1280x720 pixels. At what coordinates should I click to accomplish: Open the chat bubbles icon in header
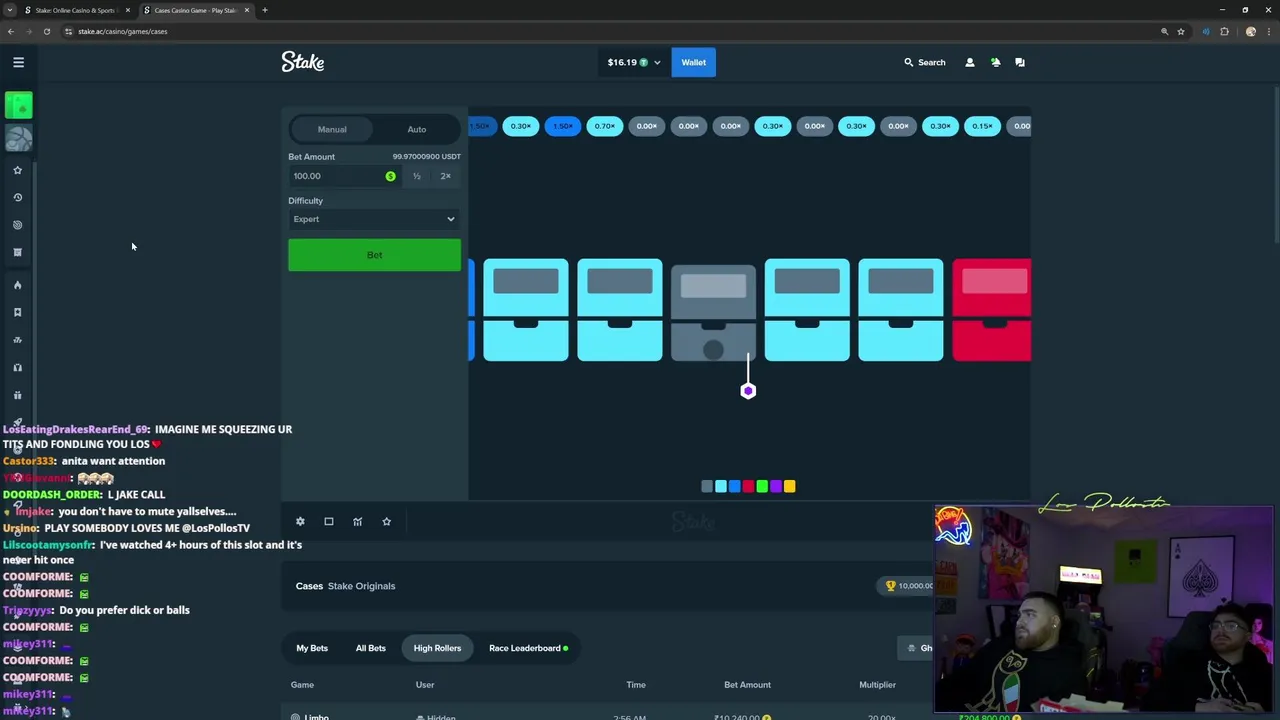pyautogui.click(x=1020, y=62)
